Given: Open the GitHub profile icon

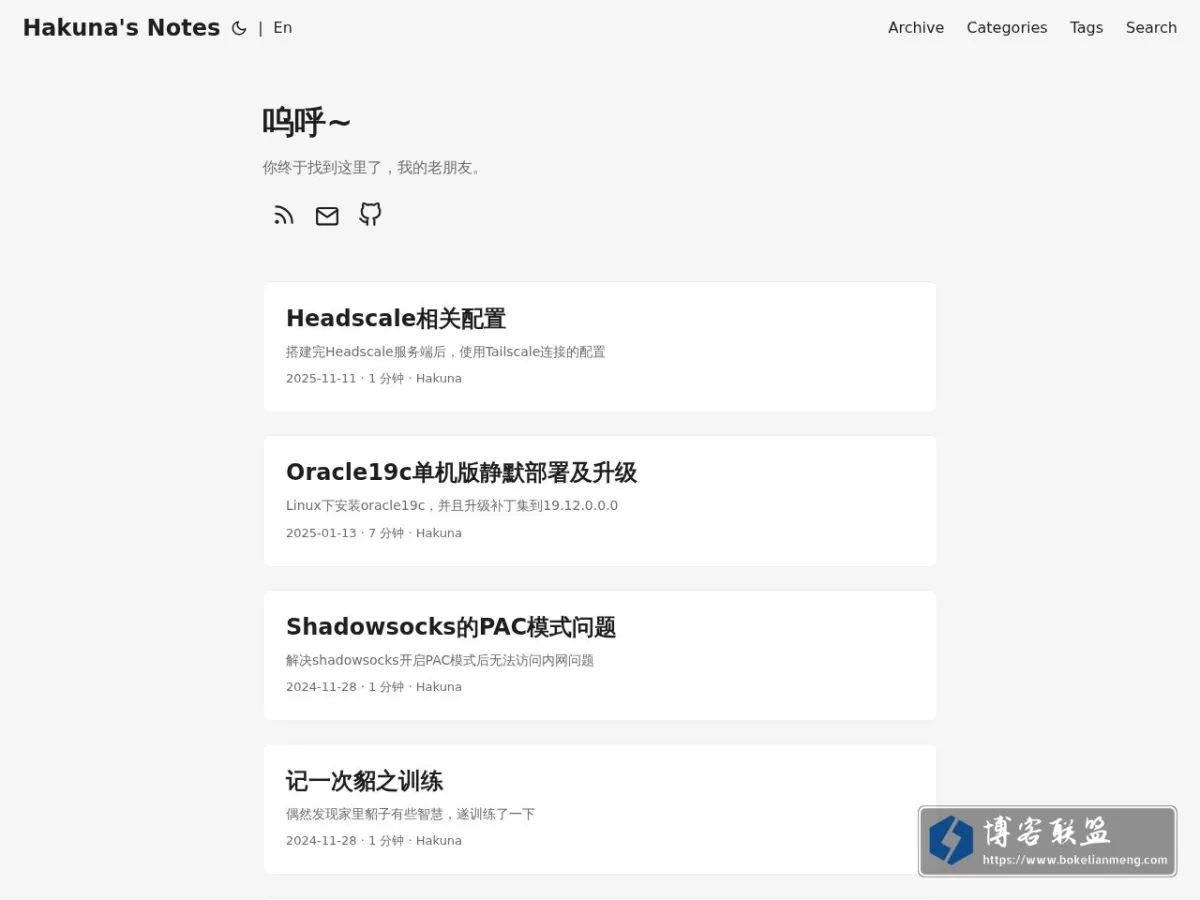Looking at the screenshot, I should pyautogui.click(x=371, y=215).
